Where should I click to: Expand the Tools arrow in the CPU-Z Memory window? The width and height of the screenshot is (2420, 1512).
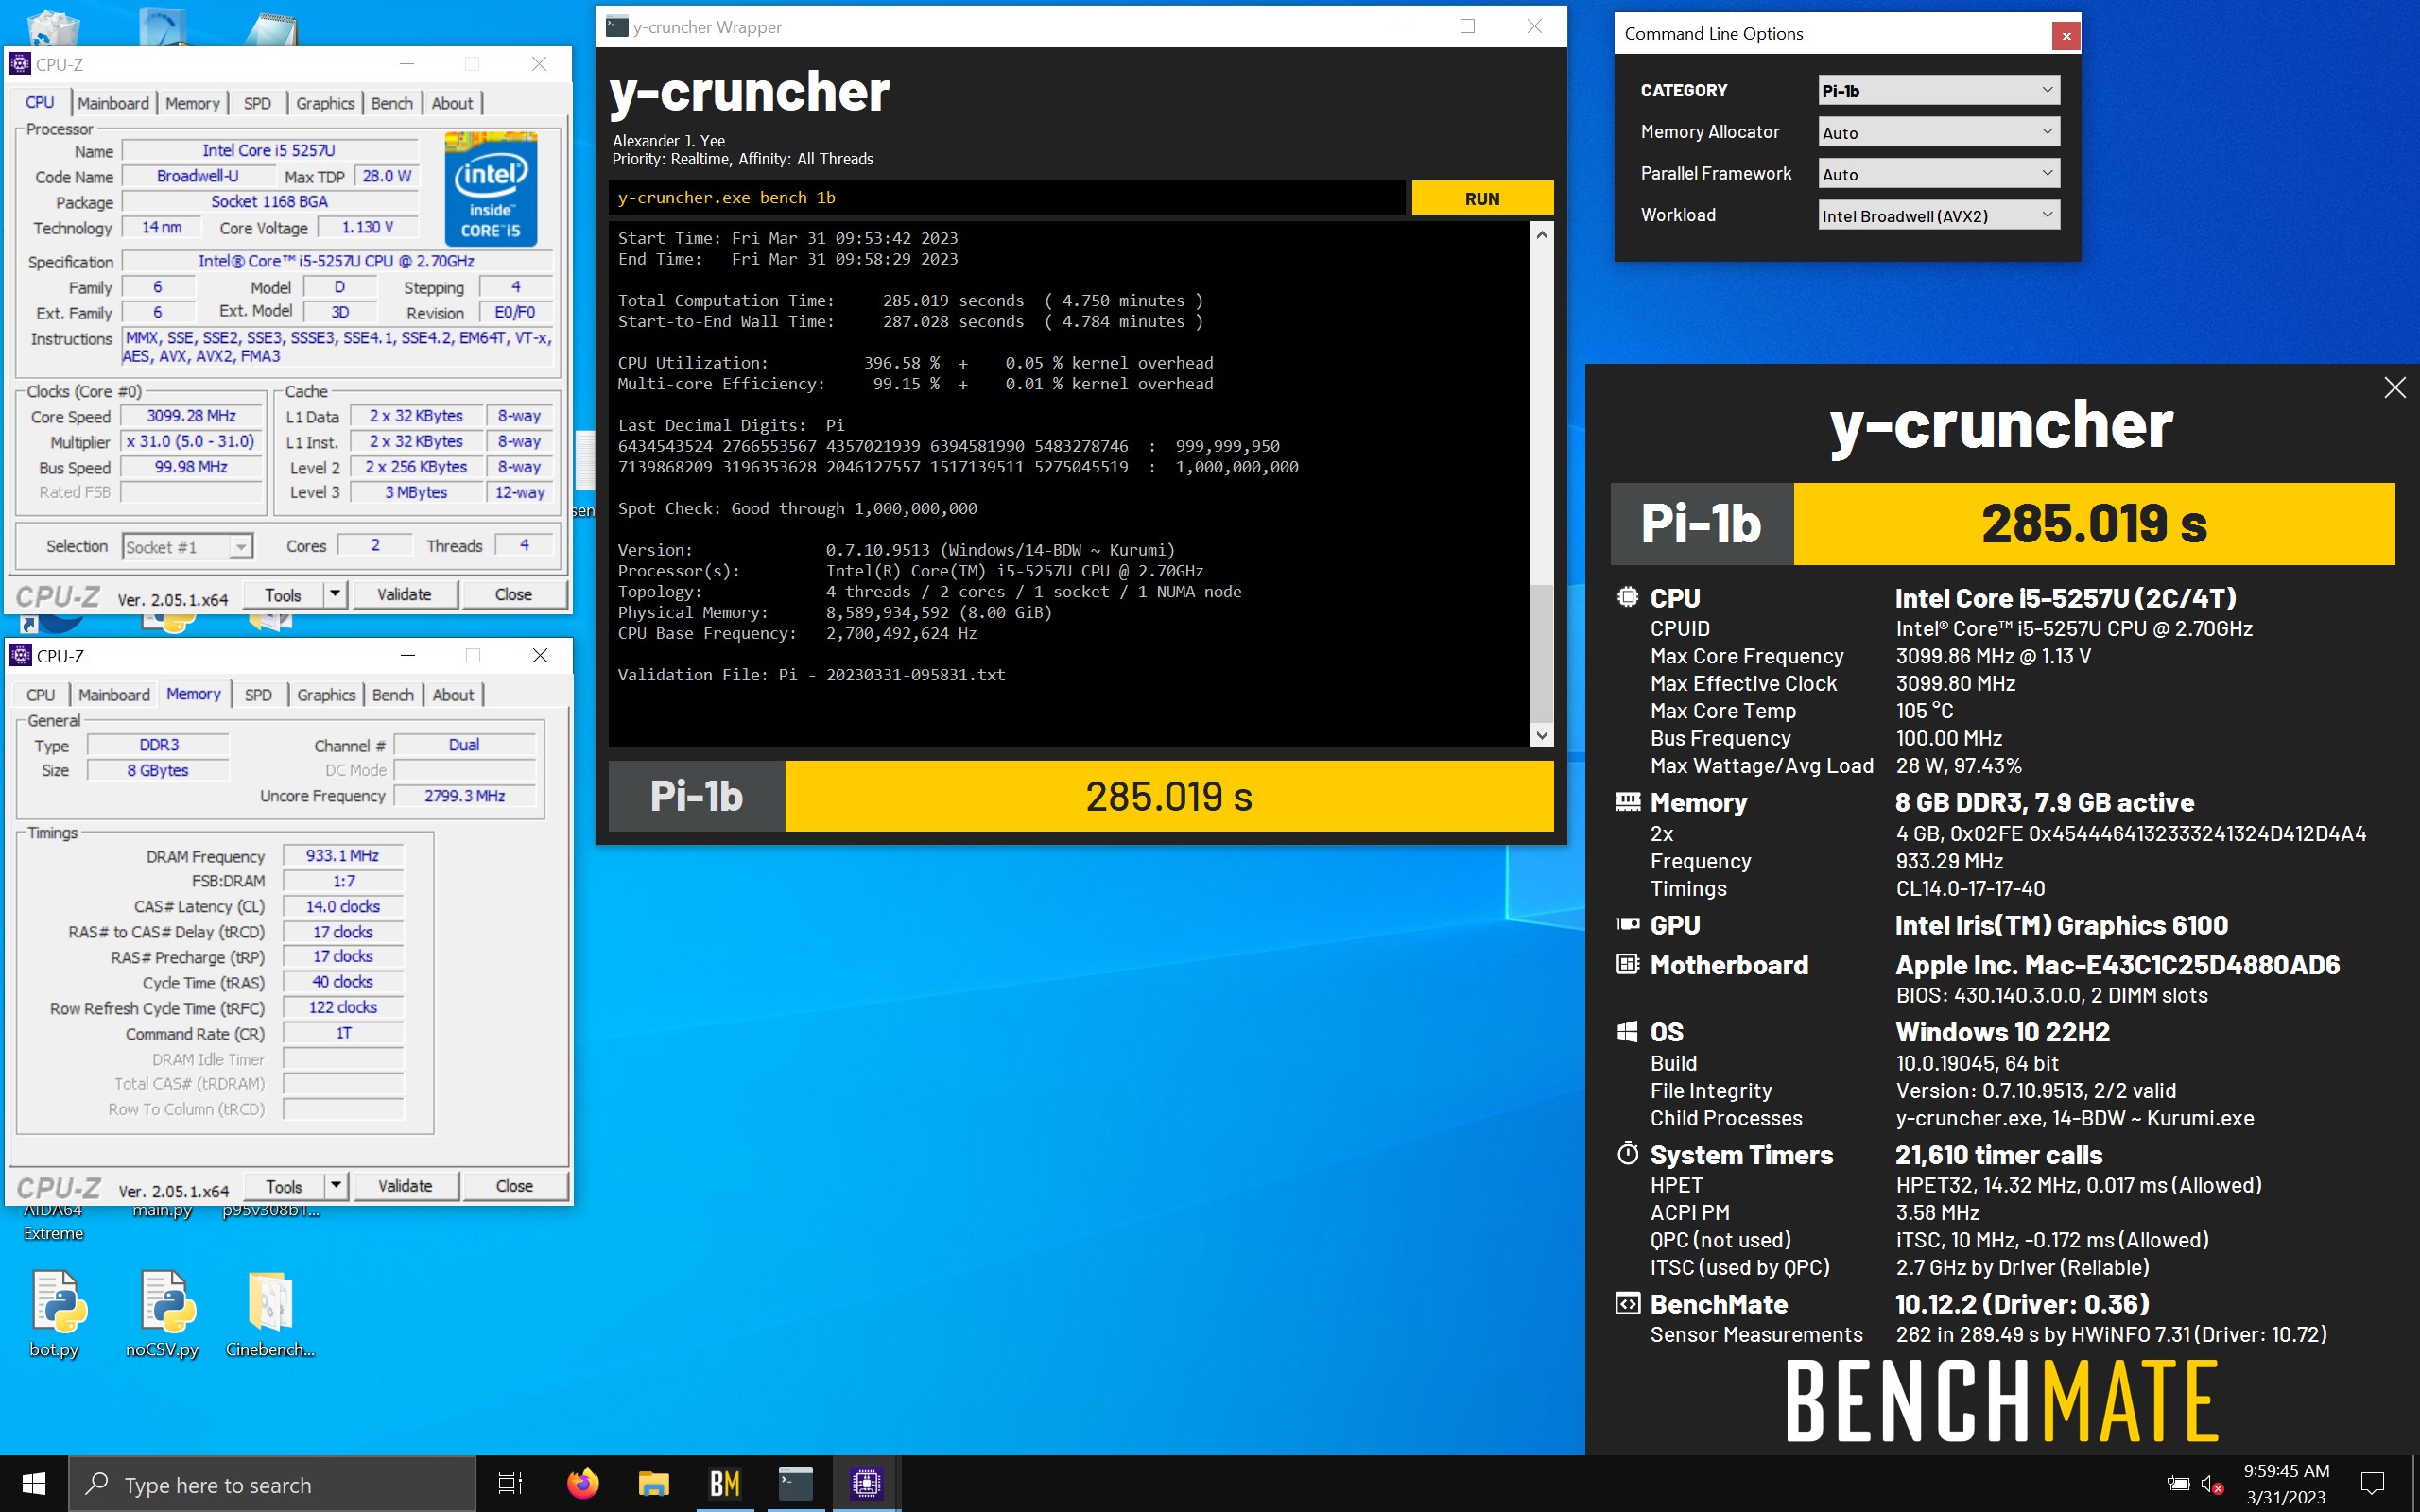(336, 1186)
